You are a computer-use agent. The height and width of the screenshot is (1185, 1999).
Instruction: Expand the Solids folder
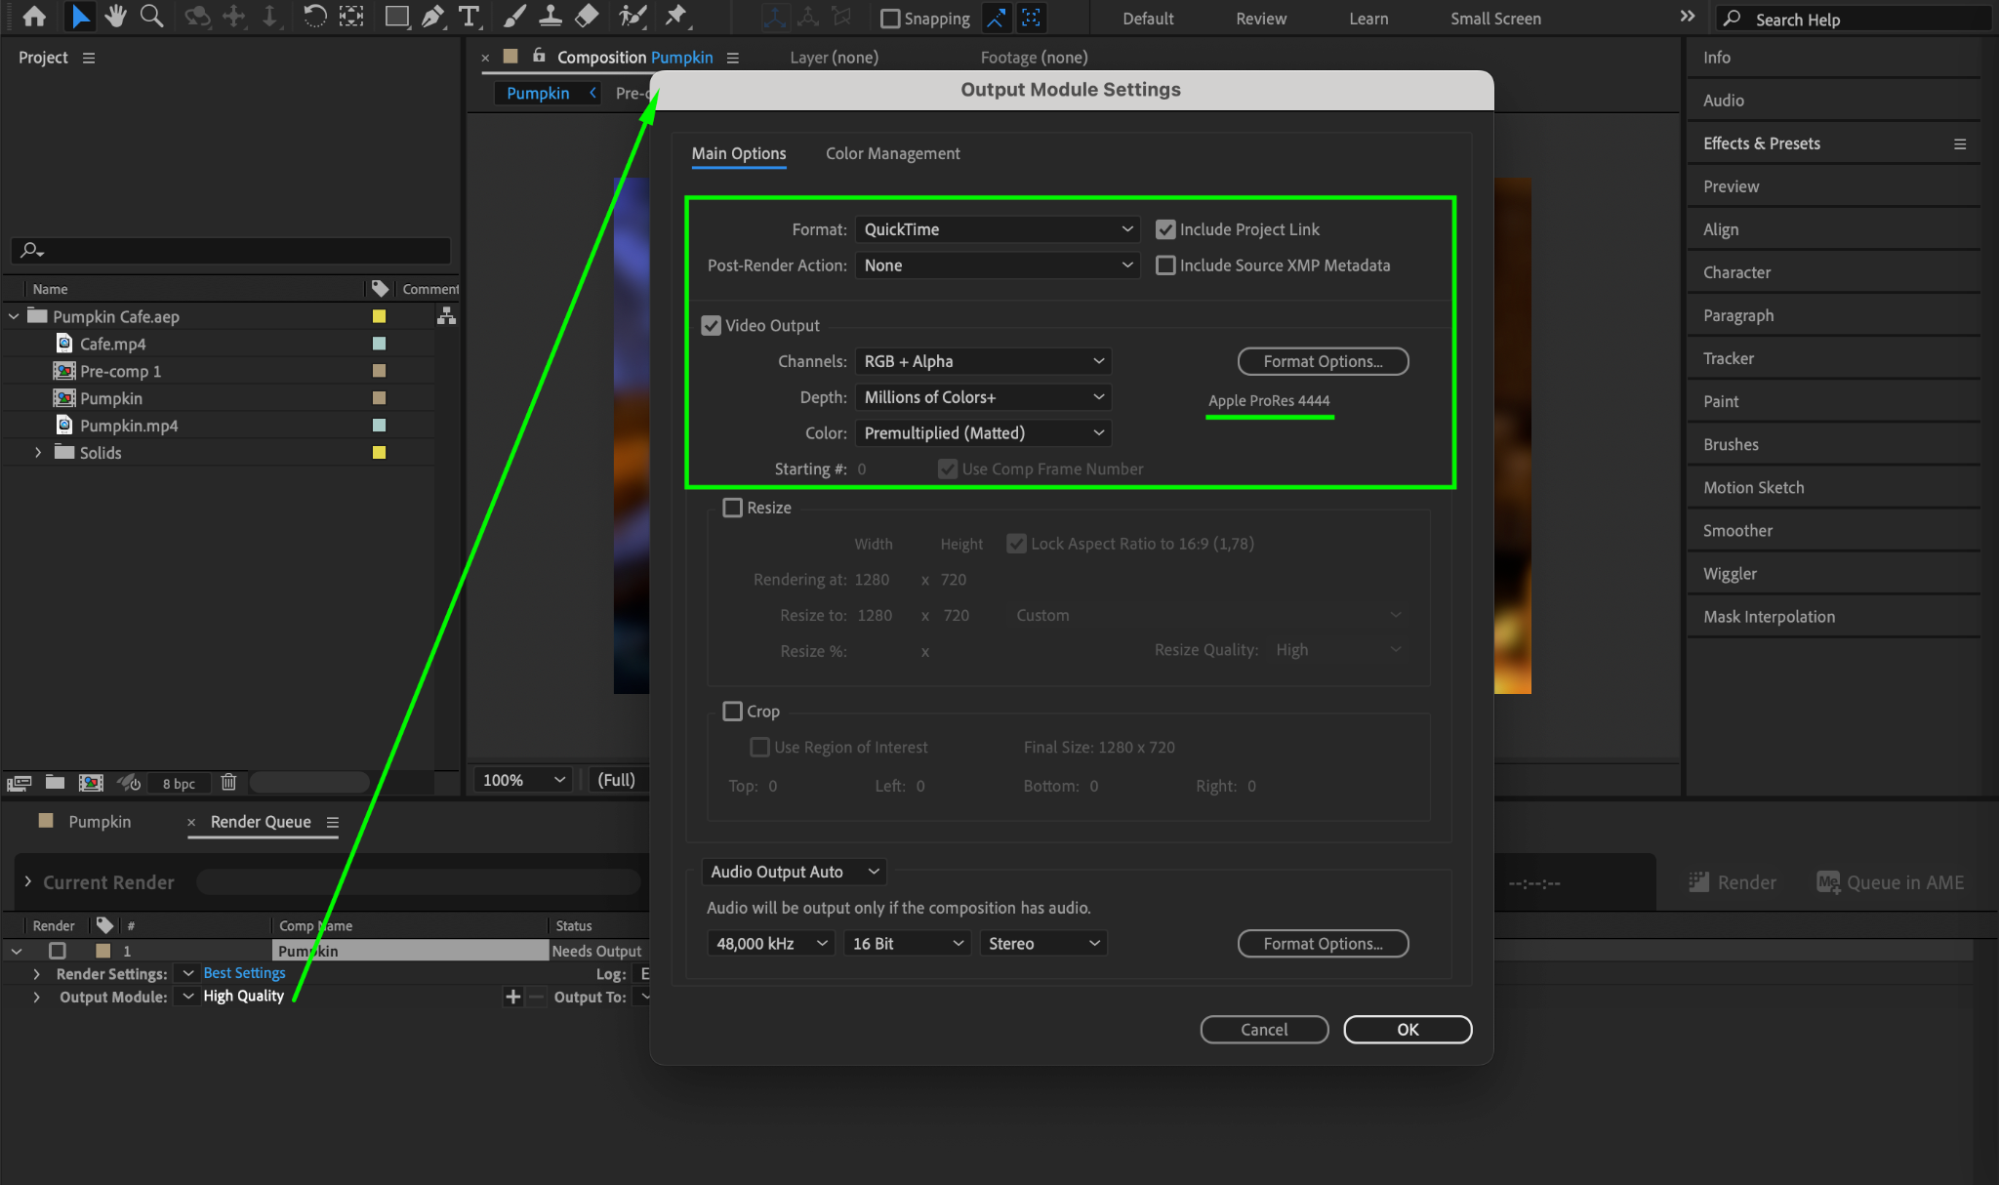(38, 453)
